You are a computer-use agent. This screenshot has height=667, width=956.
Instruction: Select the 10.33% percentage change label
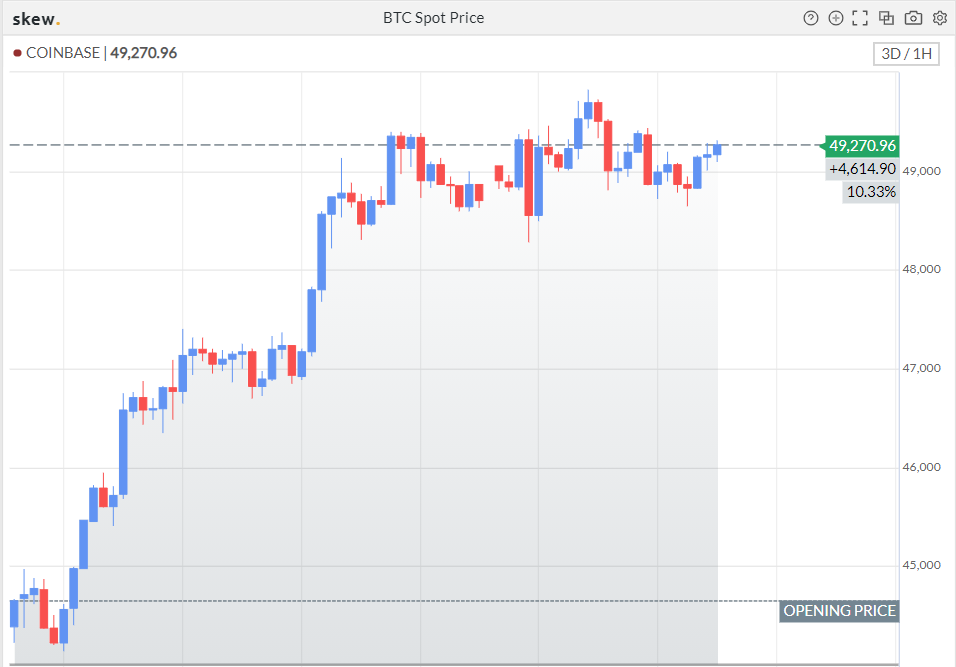pyautogui.click(x=871, y=192)
